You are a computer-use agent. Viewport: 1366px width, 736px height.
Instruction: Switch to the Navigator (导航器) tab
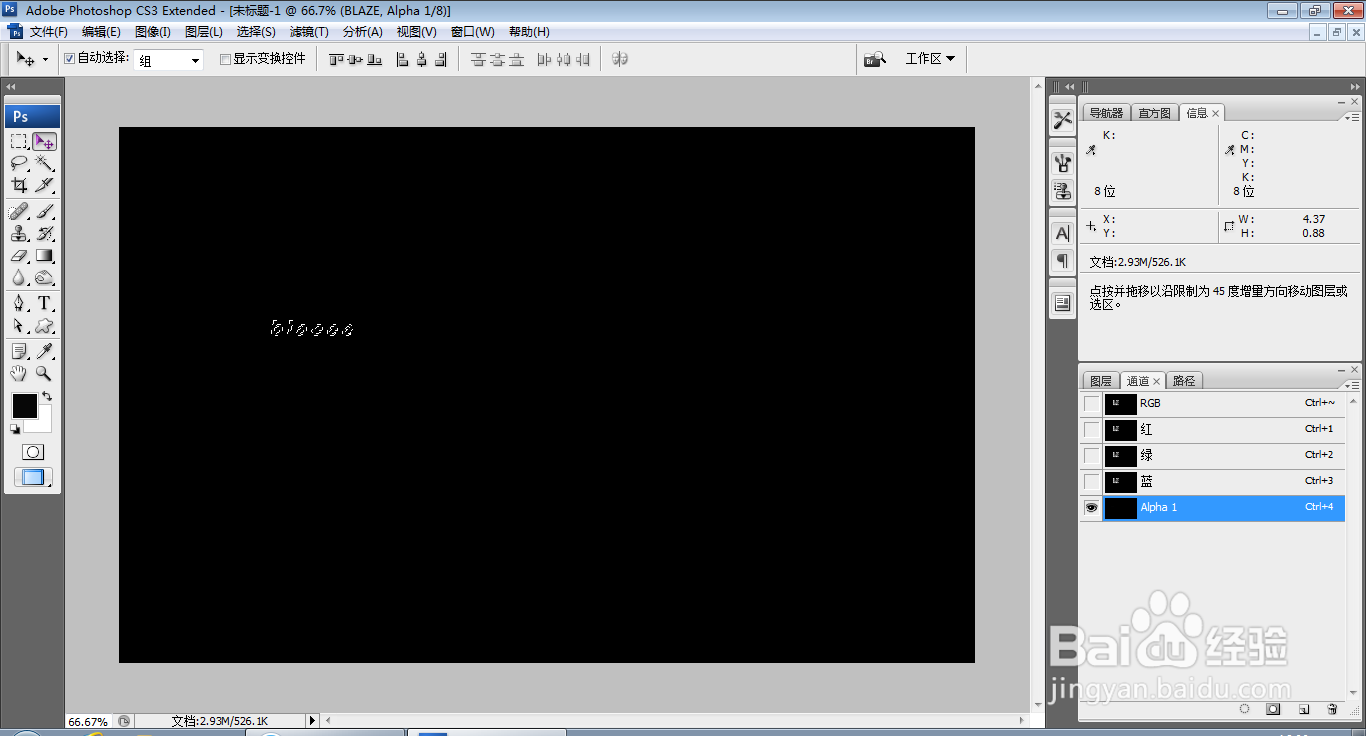(1107, 113)
